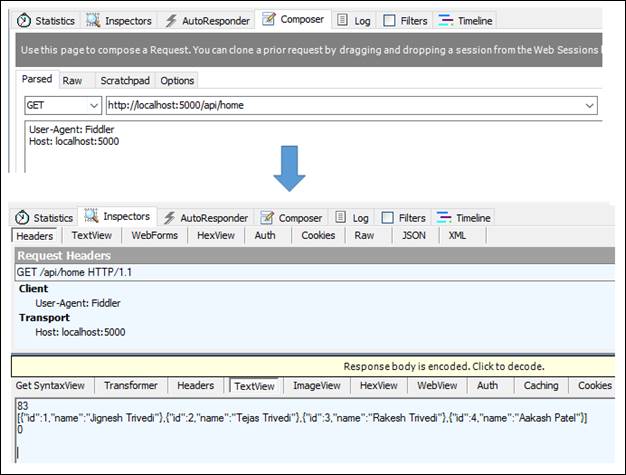Click the Inspectors magnifier icon in top panel

coord(93,20)
